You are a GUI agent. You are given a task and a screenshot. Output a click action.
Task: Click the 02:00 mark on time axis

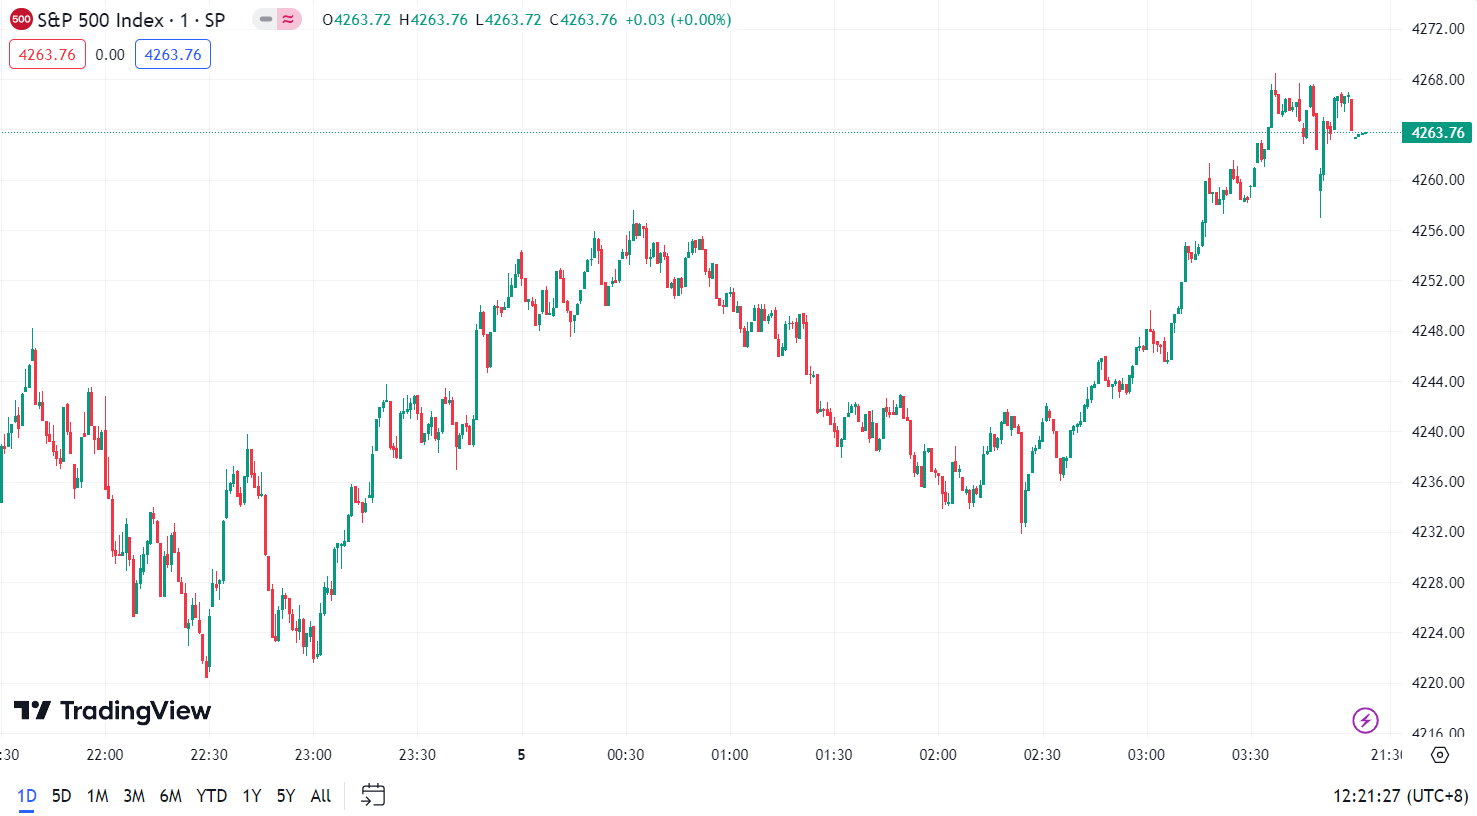[x=937, y=755]
